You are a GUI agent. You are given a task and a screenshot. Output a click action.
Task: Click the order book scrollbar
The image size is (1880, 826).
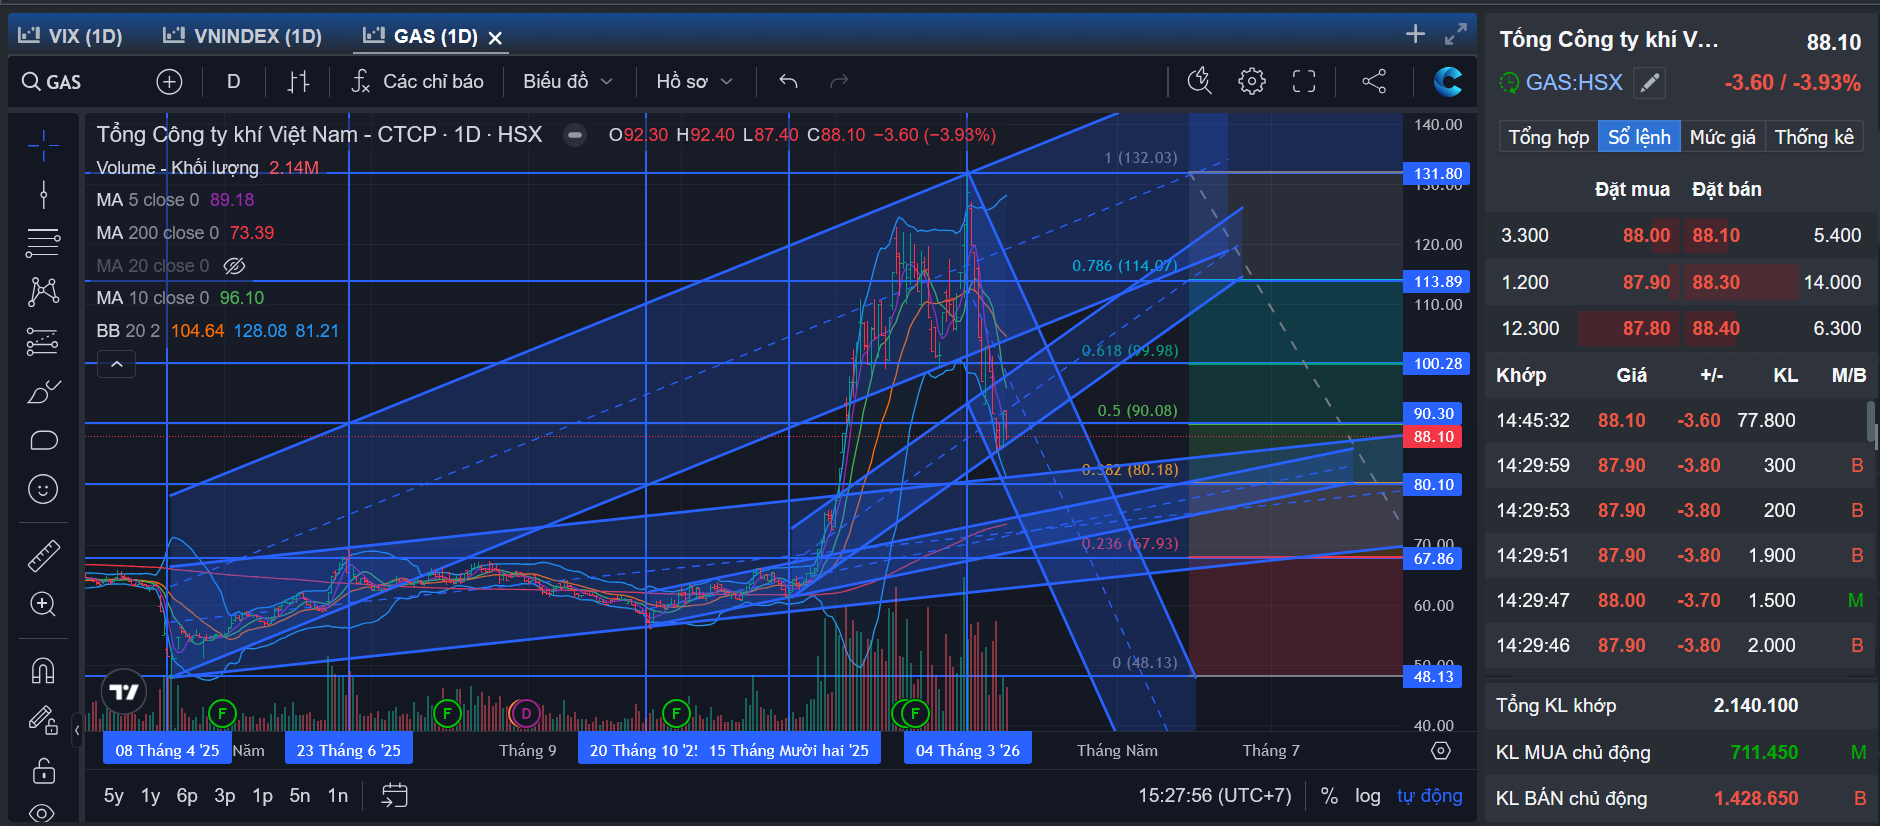pos(1871,421)
